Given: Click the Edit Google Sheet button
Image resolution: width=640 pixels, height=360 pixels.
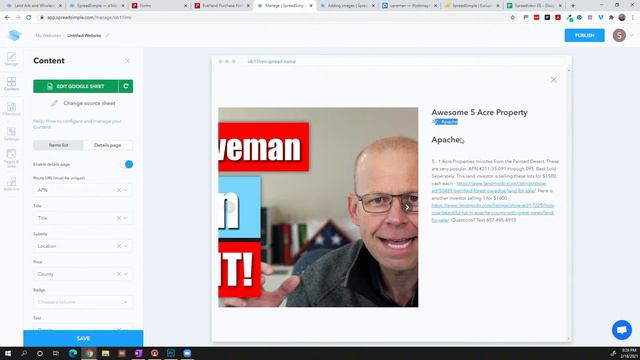Looking at the screenshot, I should click(76, 86).
